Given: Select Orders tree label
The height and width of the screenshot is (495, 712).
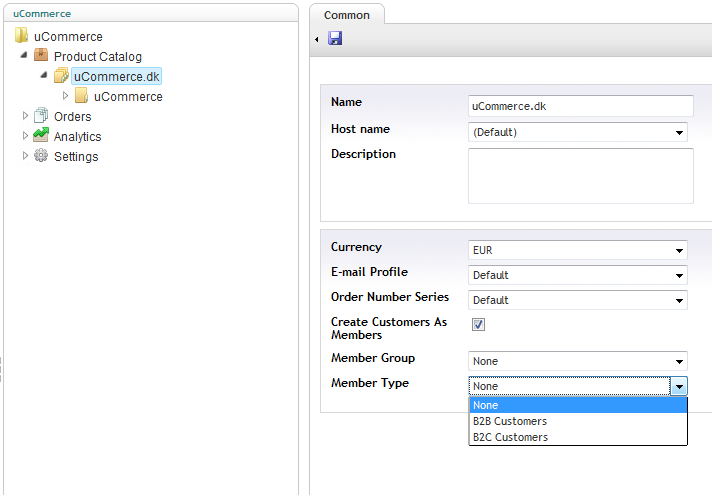Looking at the screenshot, I should 73,116.
